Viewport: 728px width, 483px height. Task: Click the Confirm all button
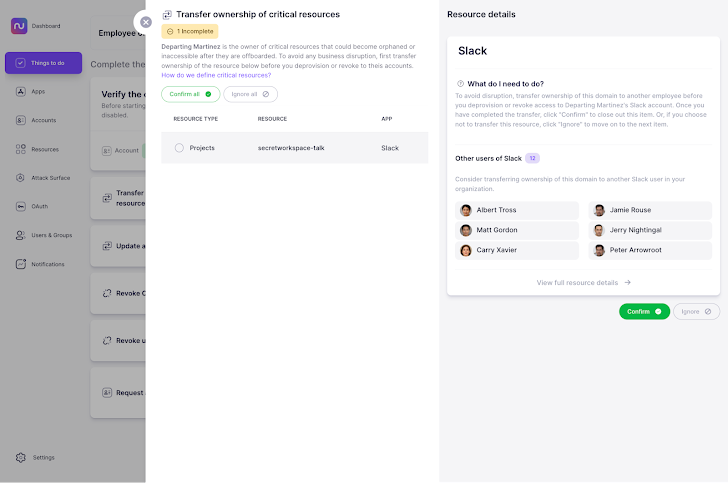pyautogui.click(x=190, y=94)
